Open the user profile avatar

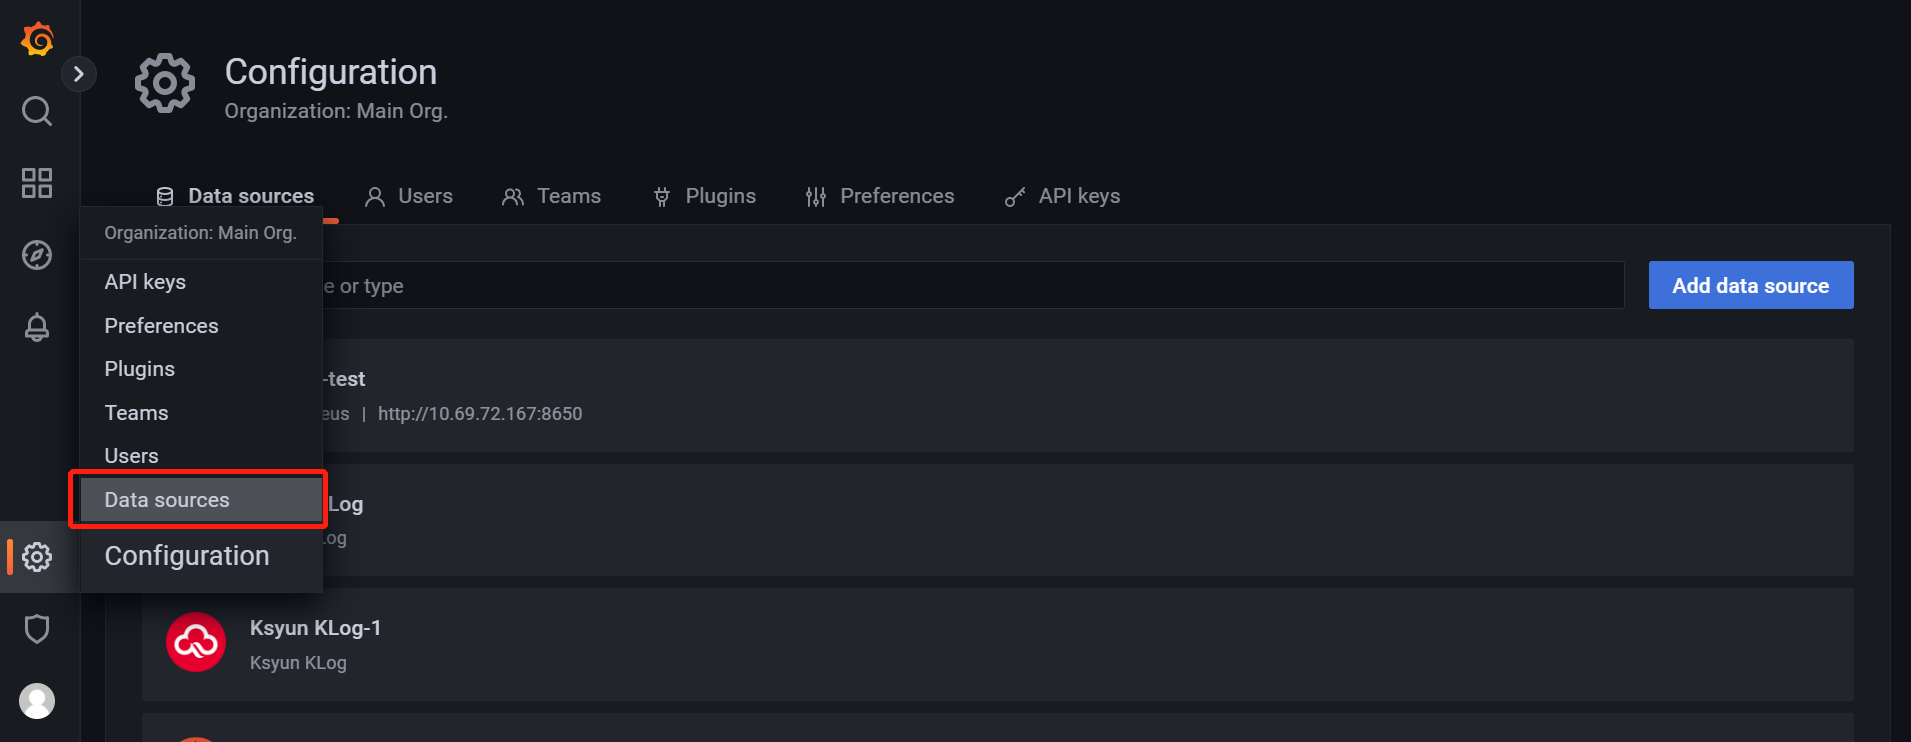[x=37, y=701]
